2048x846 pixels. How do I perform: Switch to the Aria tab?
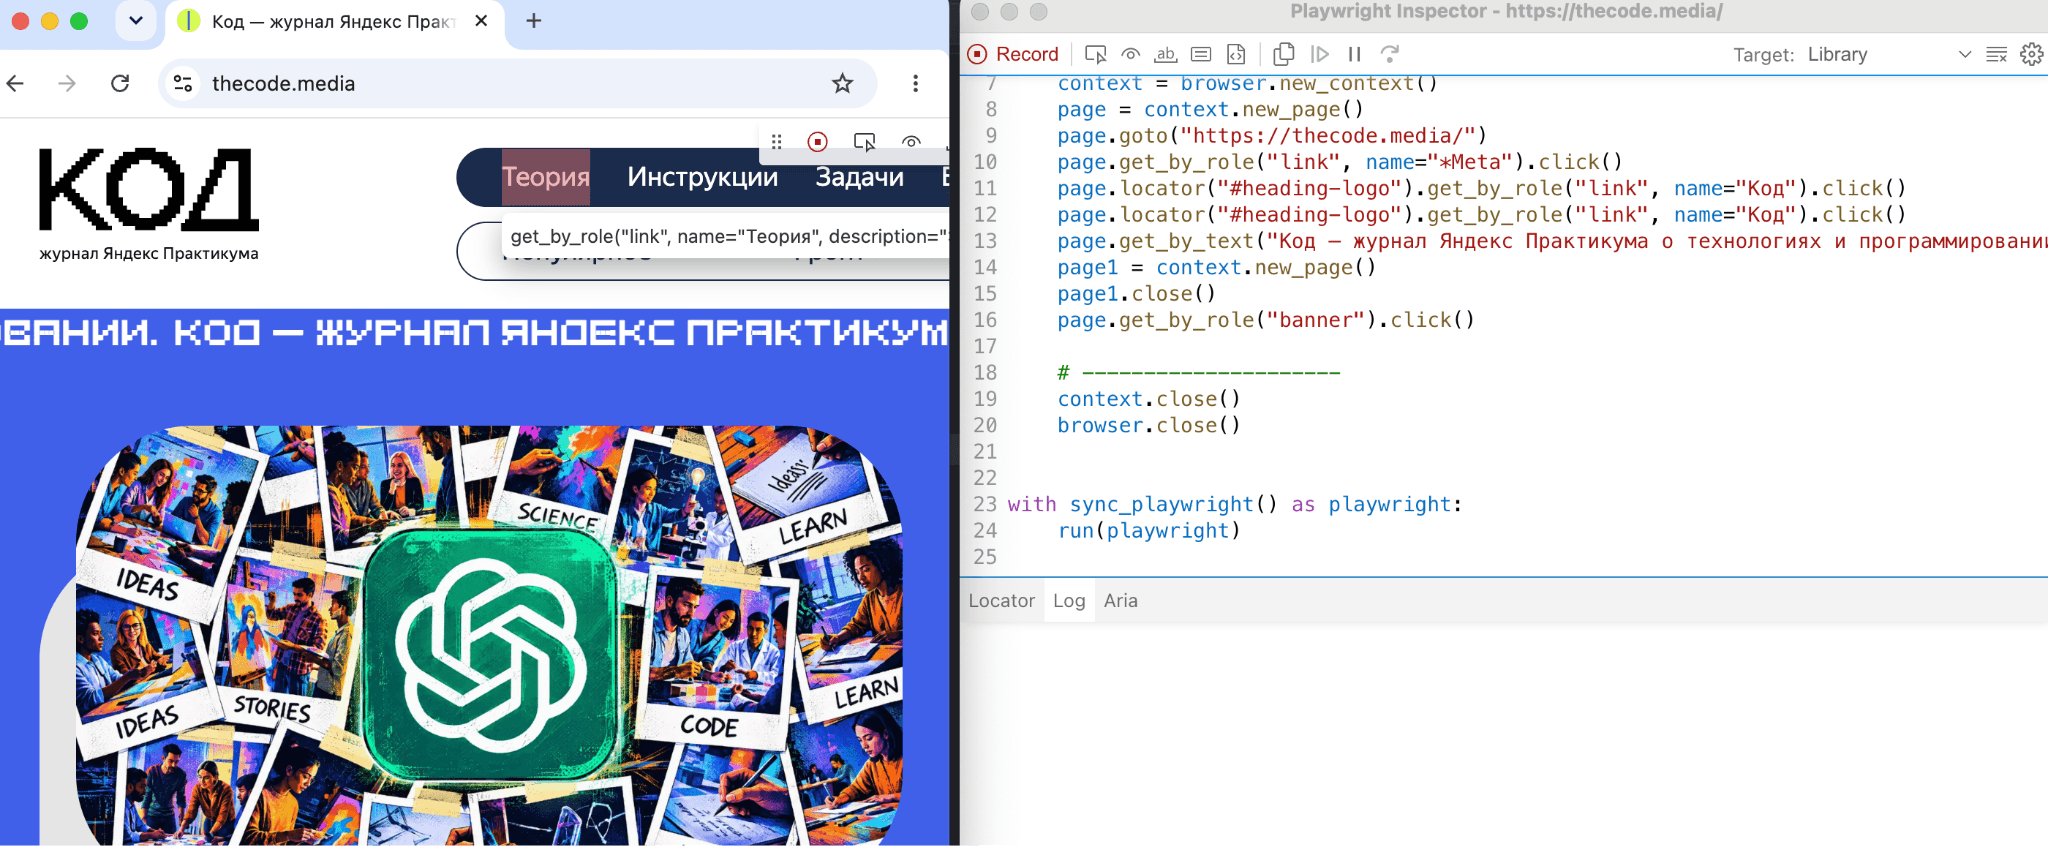[1121, 601]
